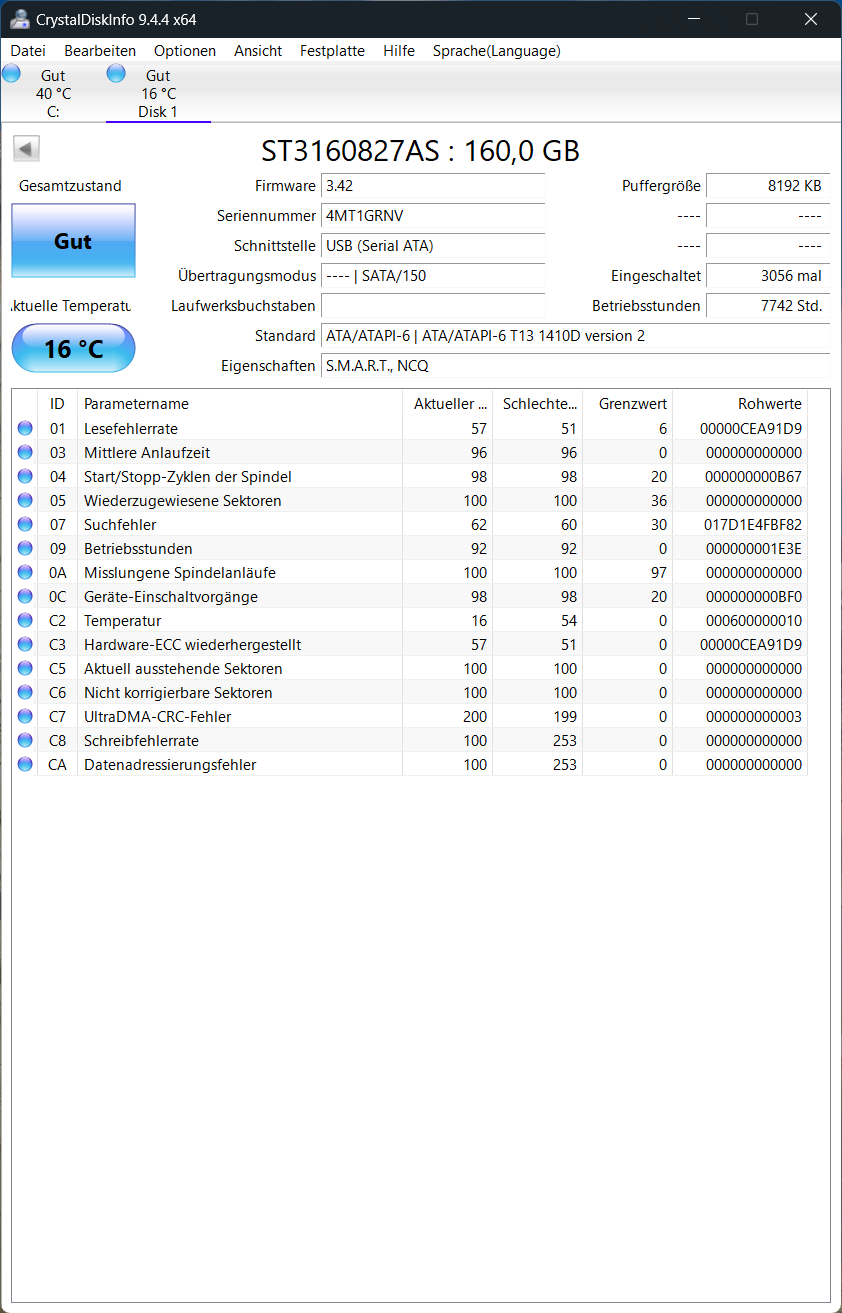Click status orb for Hardware-ECC wiederhergestellt row
Image resolution: width=842 pixels, height=1313 pixels.
click(25, 645)
